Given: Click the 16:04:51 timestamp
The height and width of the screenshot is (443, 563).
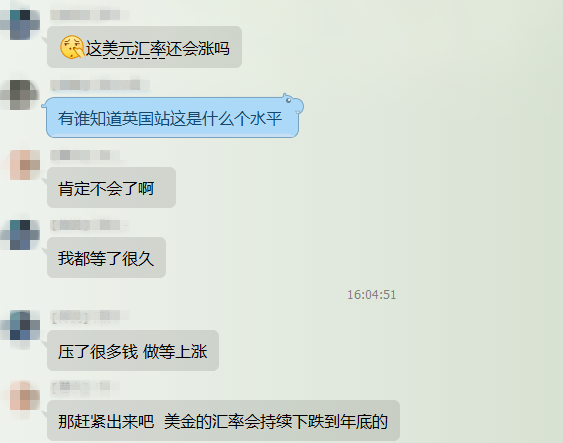Looking at the screenshot, I should 372,295.
